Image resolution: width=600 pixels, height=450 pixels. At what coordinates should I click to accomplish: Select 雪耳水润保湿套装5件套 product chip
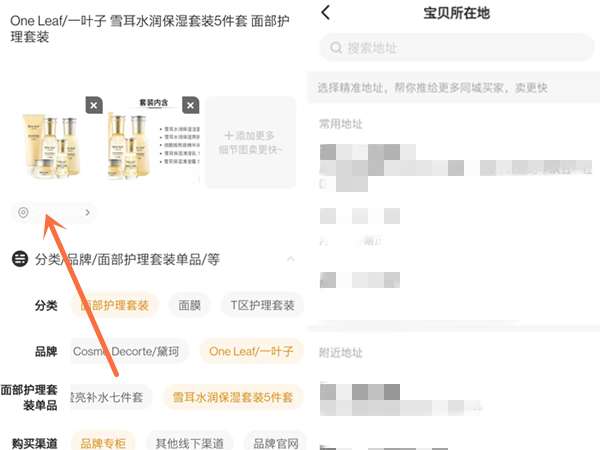coord(233,397)
